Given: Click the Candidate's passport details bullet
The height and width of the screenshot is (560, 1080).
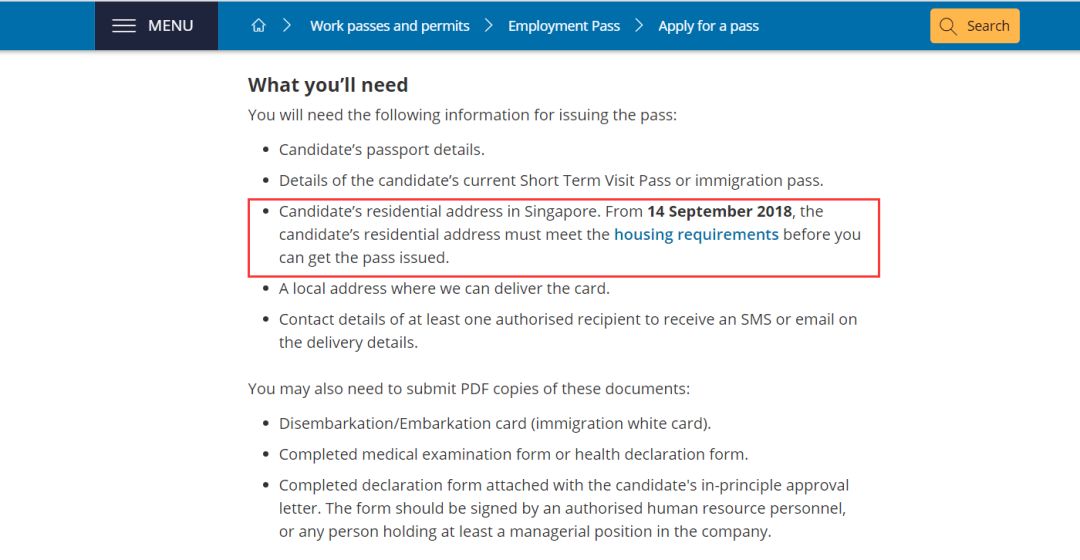Looking at the screenshot, I should coord(381,149).
